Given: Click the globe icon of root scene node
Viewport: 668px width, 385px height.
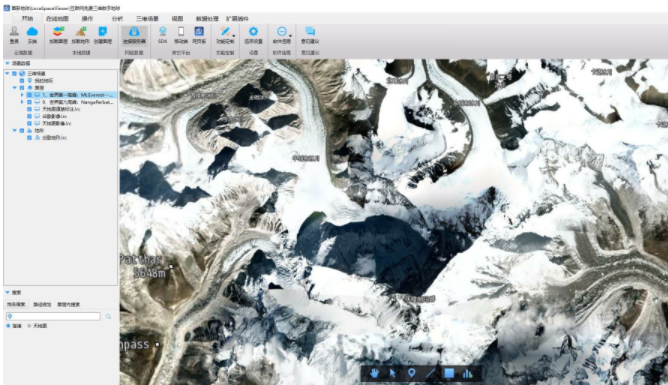Looking at the screenshot, I should (22, 74).
